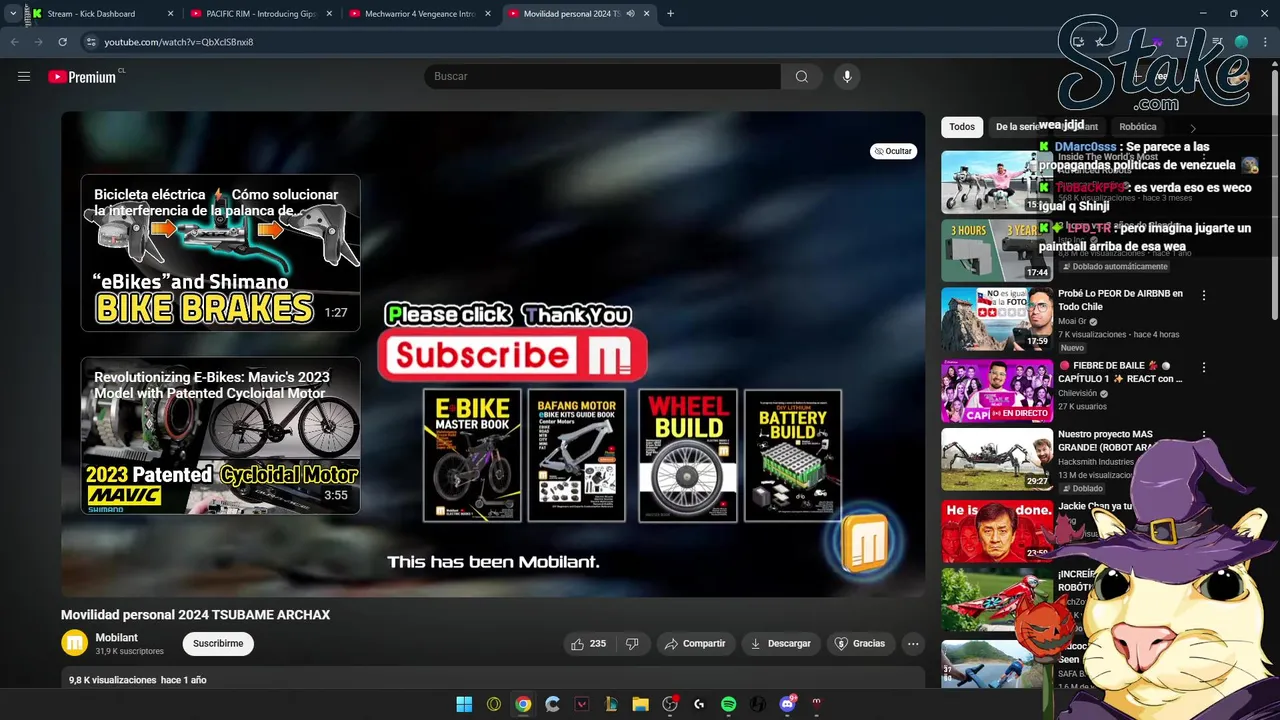Click the search magnifier button
The width and height of the screenshot is (1280, 720).
pyautogui.click(x=802, y=77)
